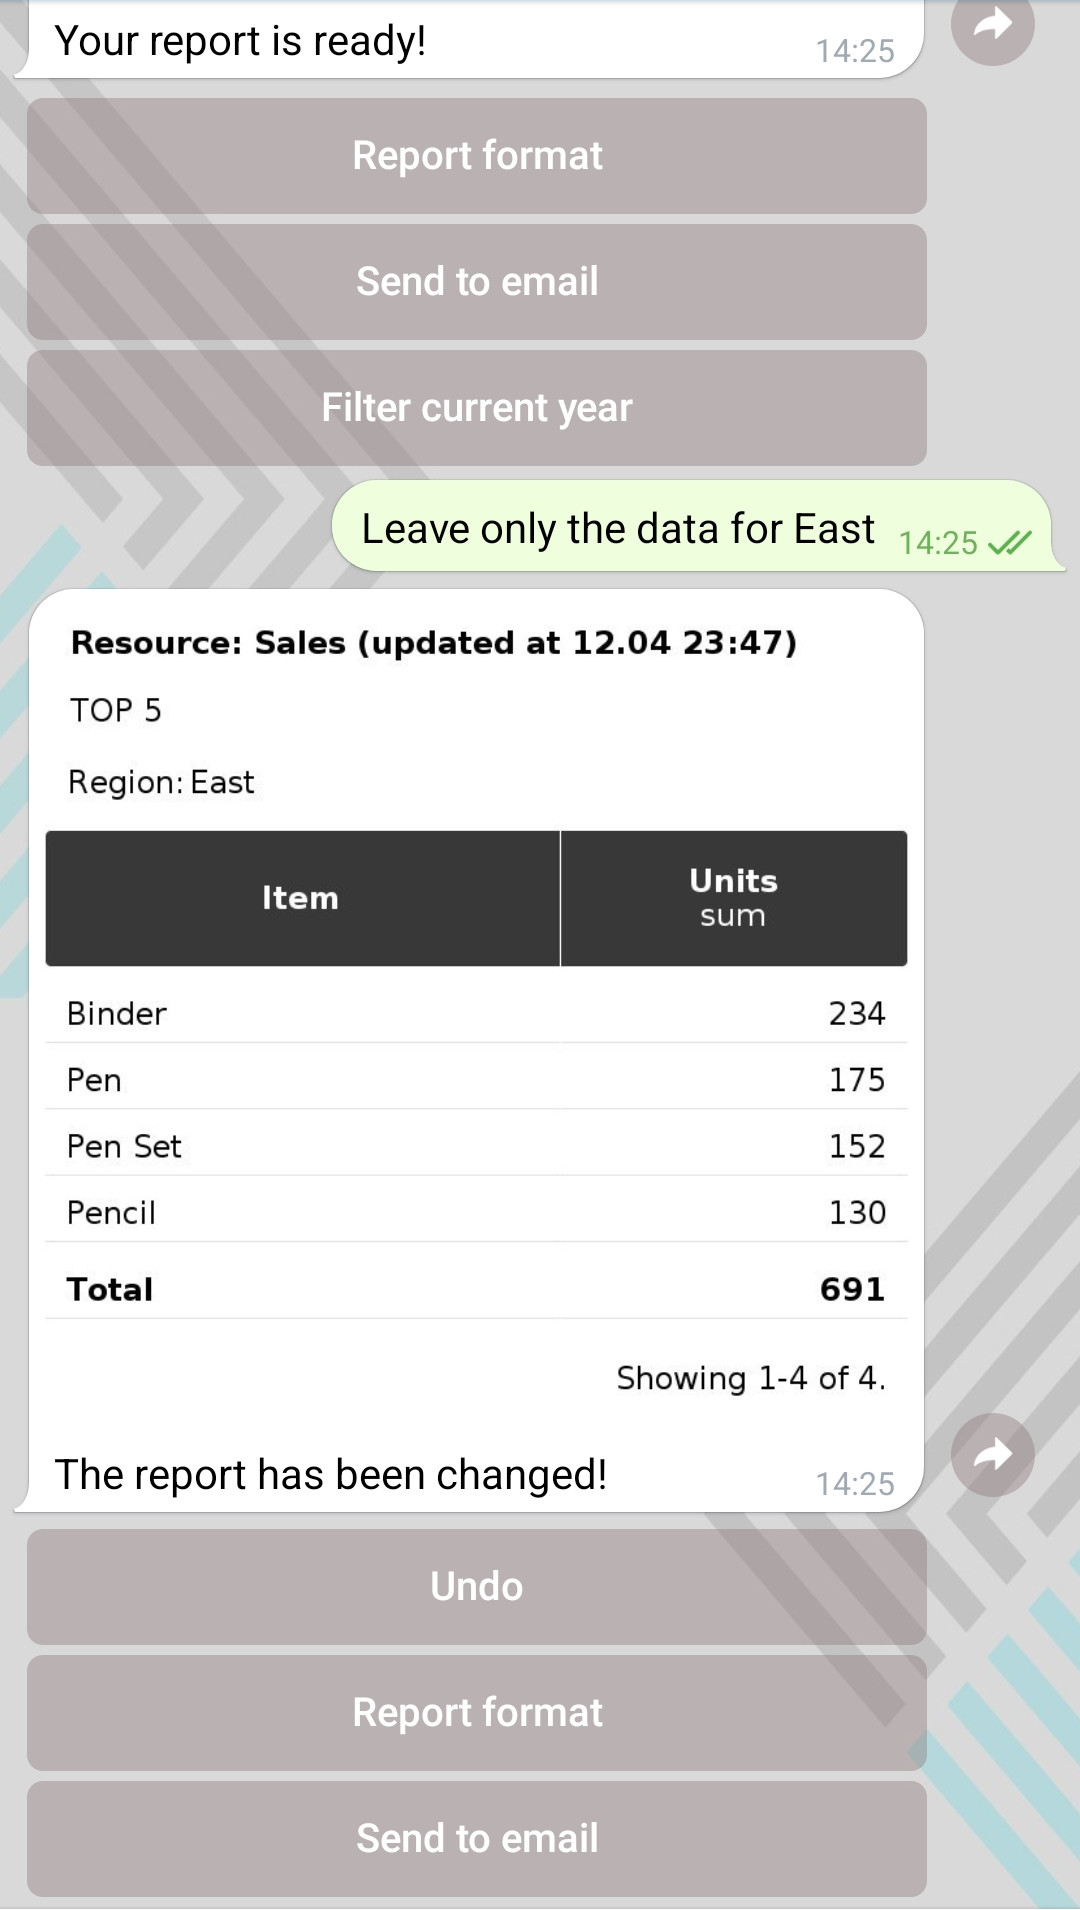This screenshot has height=1910, width=1080.
Task: Select the Pen Set table row
Action: [x=476, y=1146]
